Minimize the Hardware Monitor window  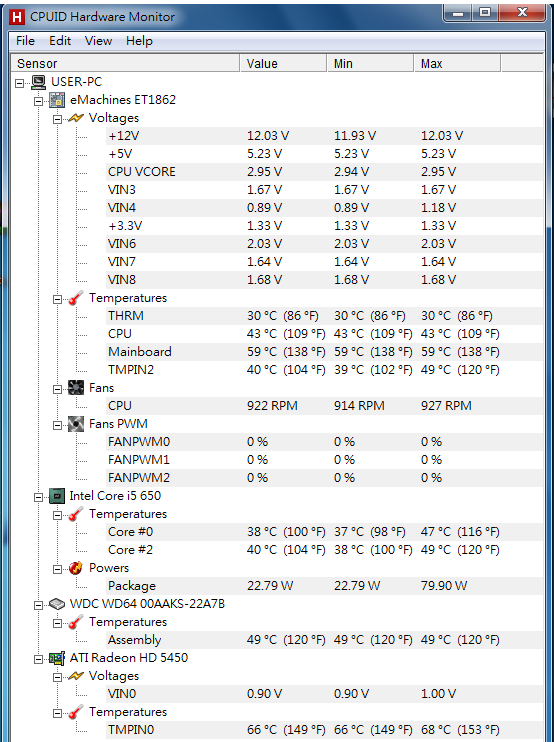click(457, 12)
